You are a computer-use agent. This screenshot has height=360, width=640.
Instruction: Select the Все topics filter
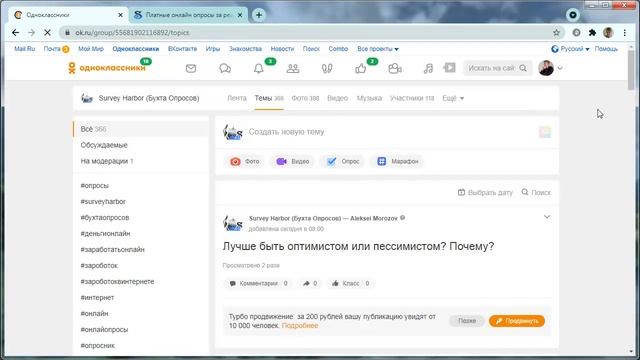pyautogui.click(x=141, y=129)
